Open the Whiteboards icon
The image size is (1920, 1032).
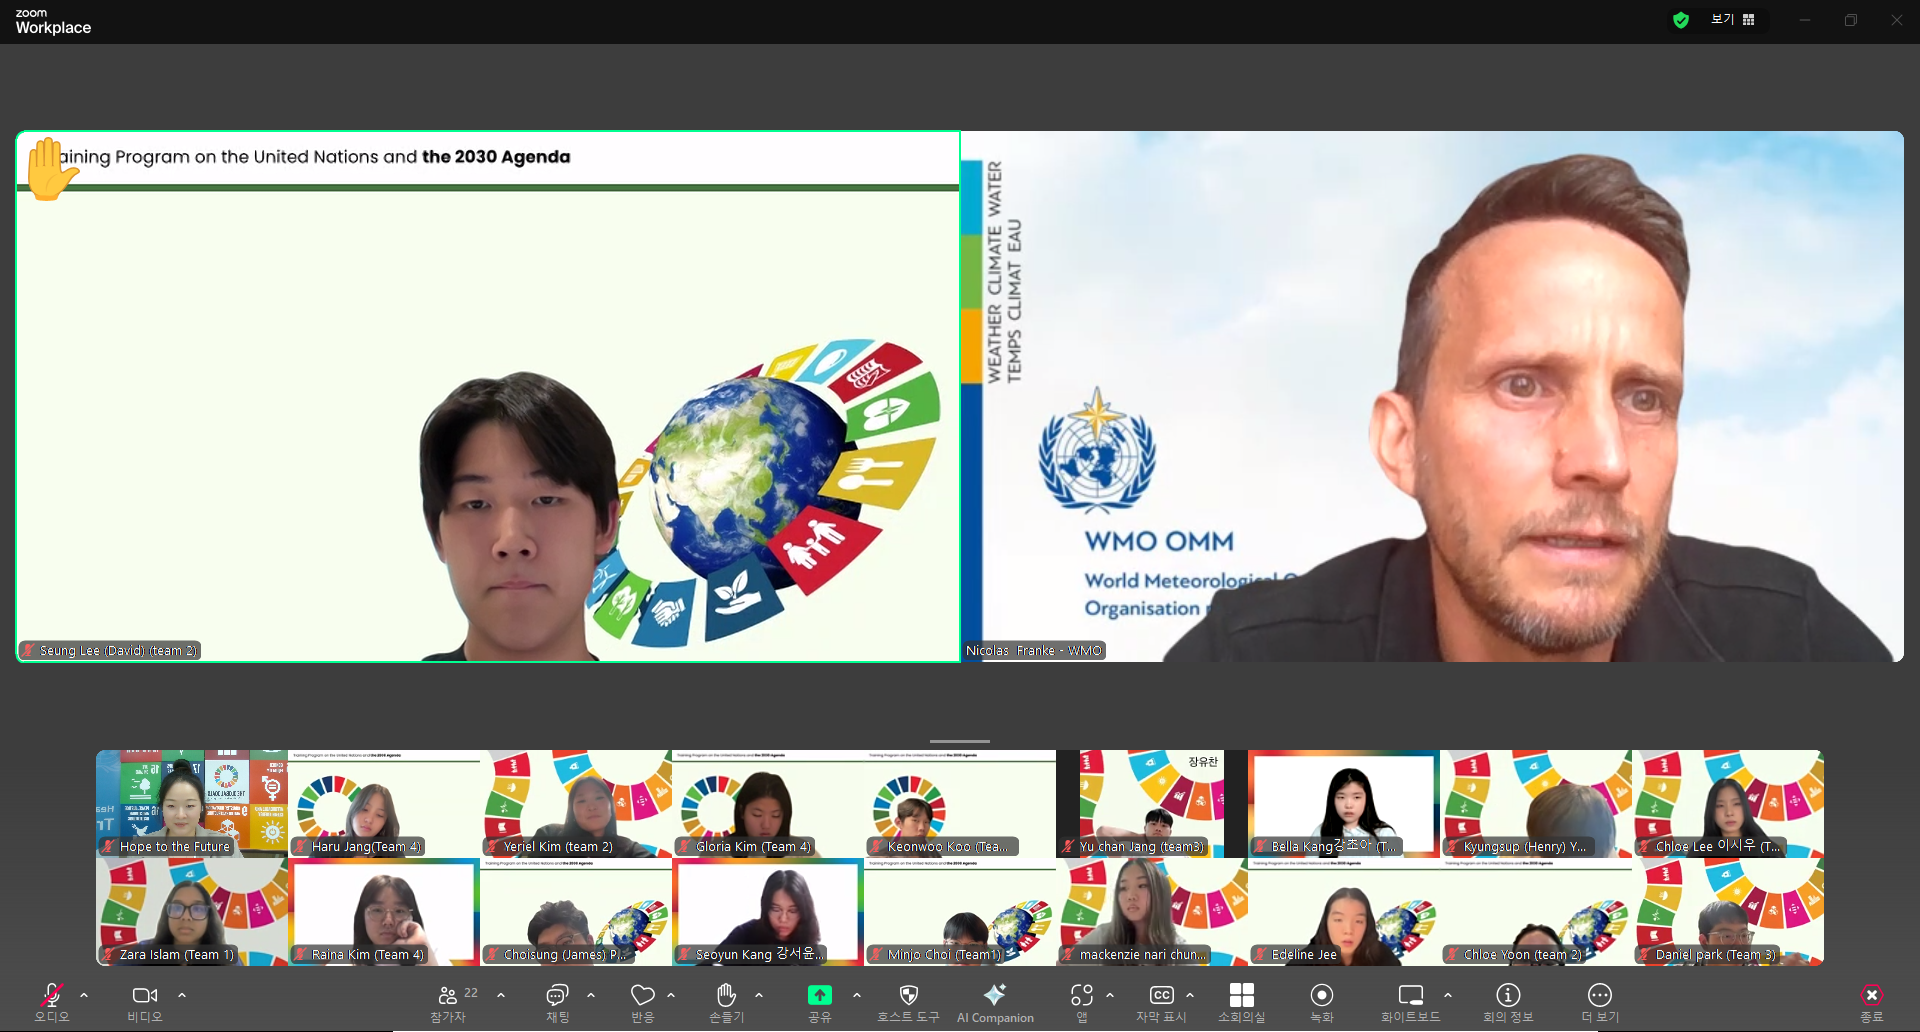[1411, 1002]
